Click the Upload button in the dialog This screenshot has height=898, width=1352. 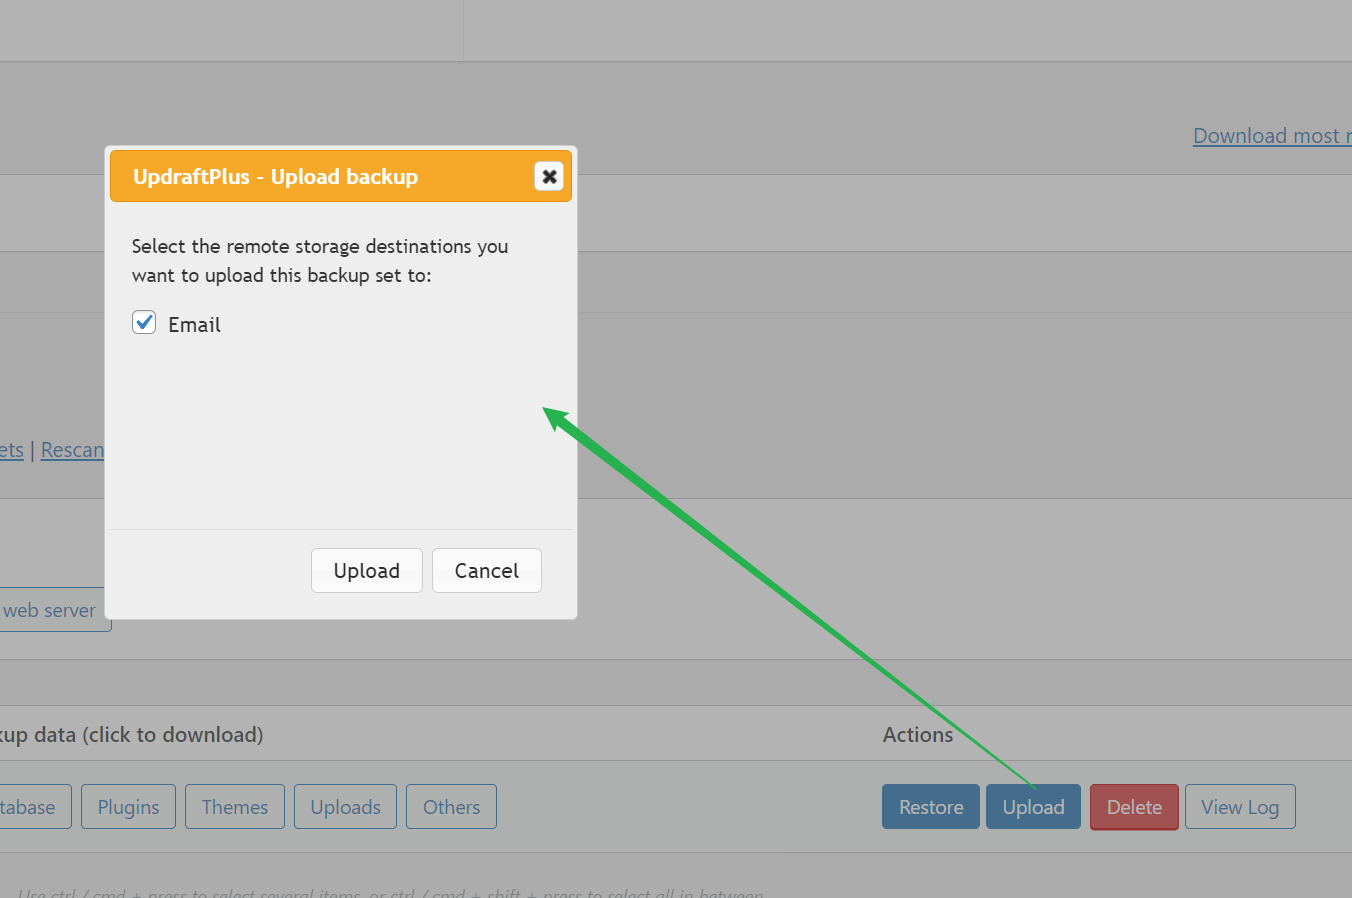pyautogui.click(x=367, y=570)
